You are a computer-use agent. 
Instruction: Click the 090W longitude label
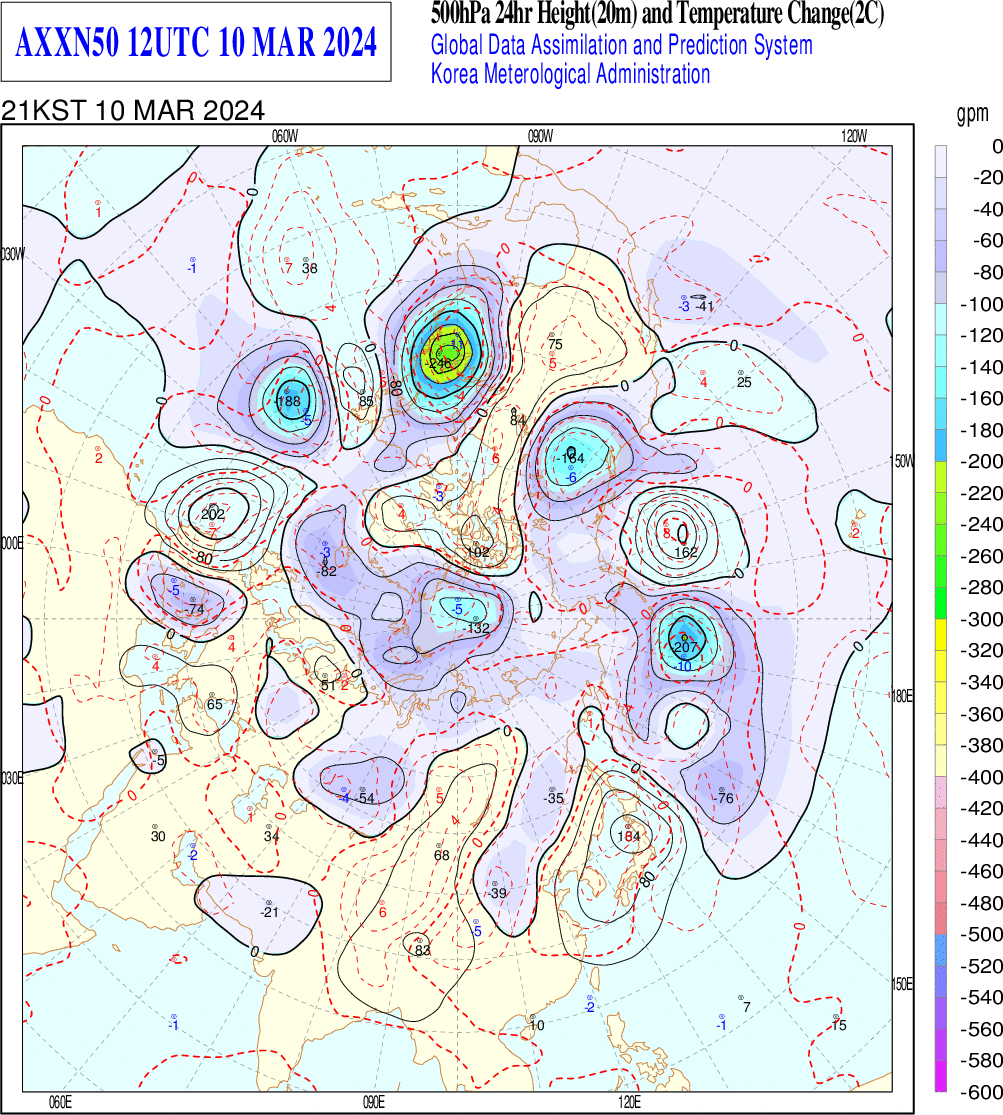541,137
